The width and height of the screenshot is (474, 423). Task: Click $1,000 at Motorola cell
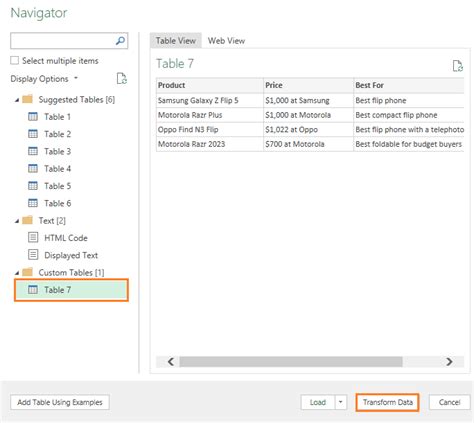[308, 115]
